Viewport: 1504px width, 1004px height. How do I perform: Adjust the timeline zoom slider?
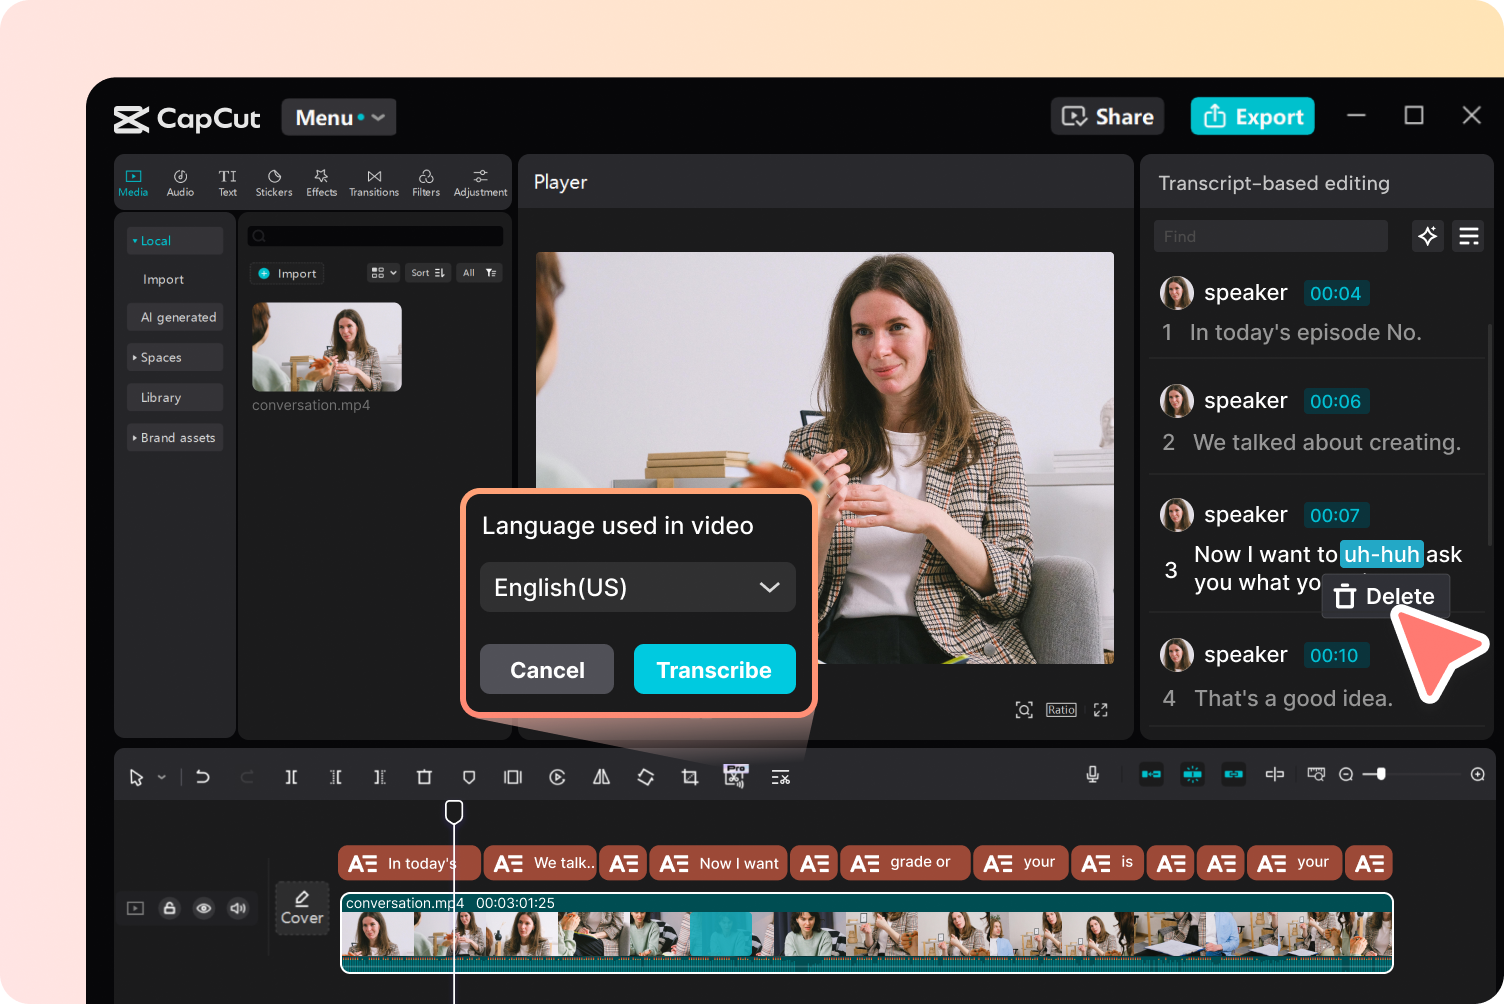click(1383, 774)
